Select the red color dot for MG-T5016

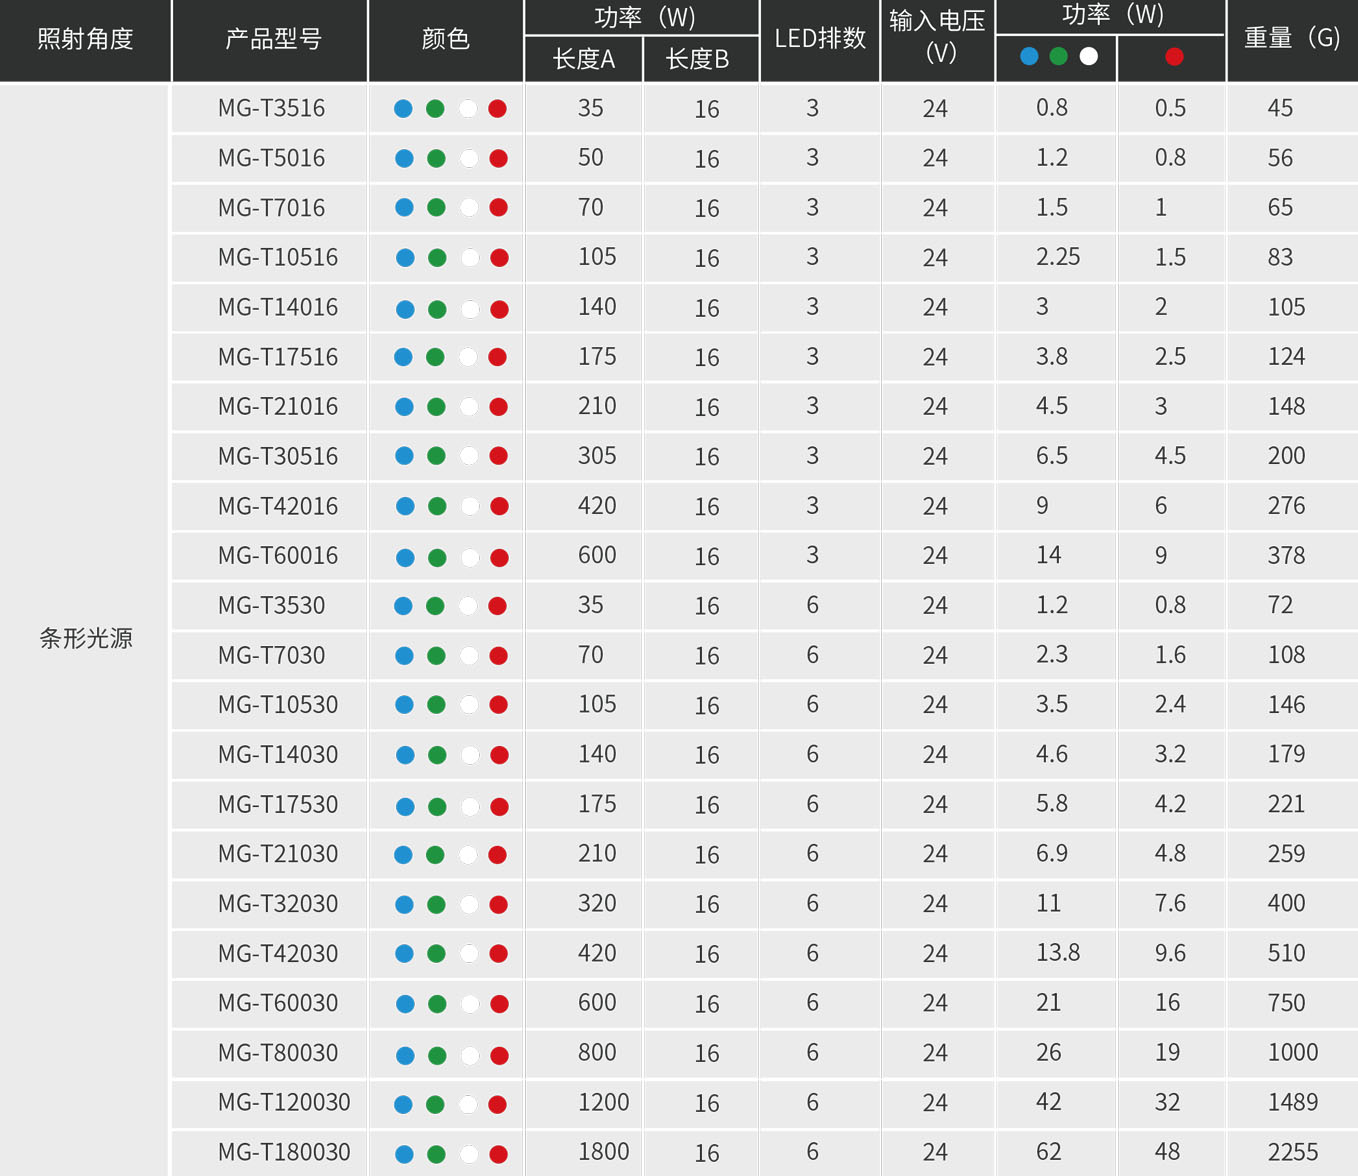(498, 159)
